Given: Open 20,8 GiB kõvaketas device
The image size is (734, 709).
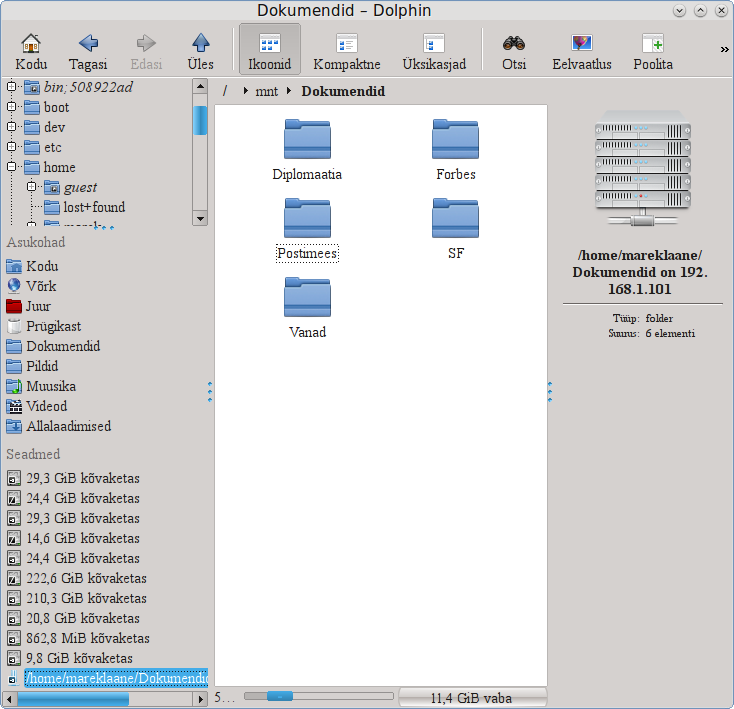Looking at the screenshot, I should [x=73, y=618].
